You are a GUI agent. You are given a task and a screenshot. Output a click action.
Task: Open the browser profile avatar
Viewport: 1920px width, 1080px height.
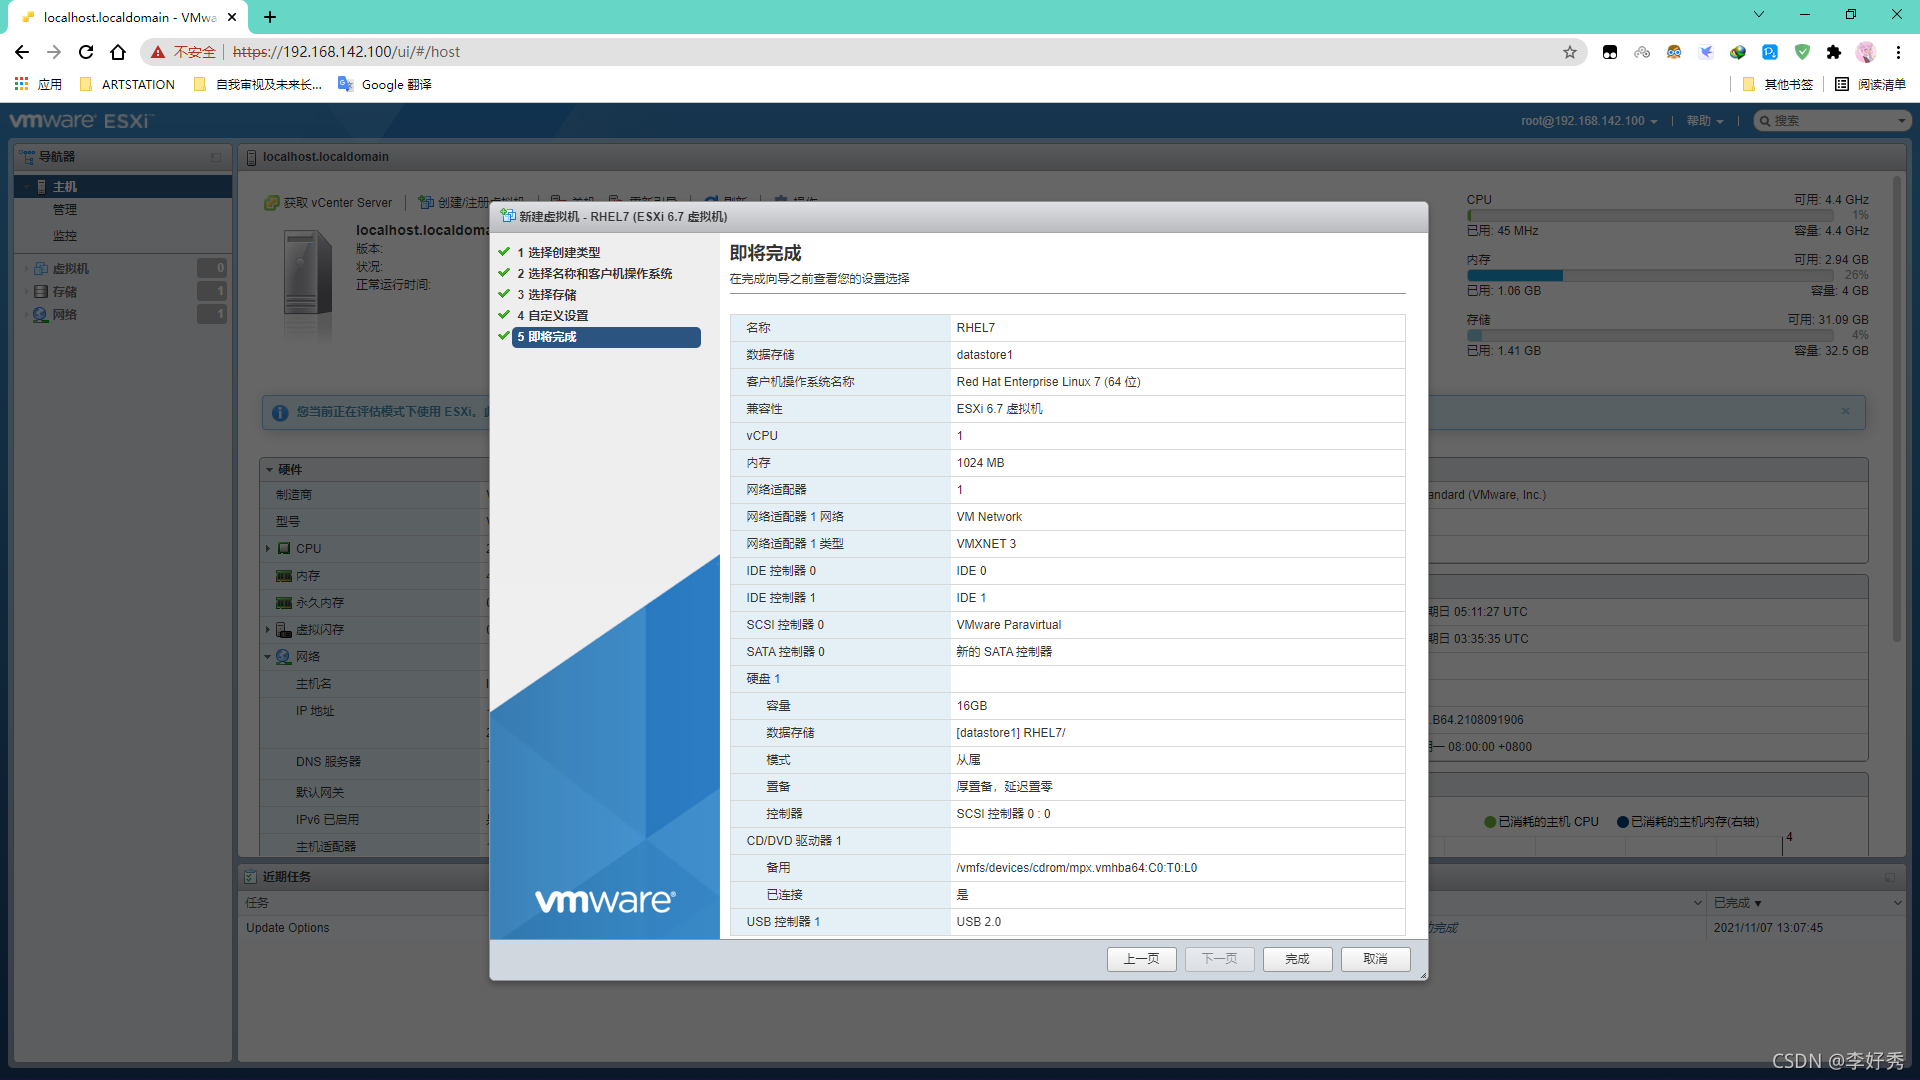(1866, 52)
